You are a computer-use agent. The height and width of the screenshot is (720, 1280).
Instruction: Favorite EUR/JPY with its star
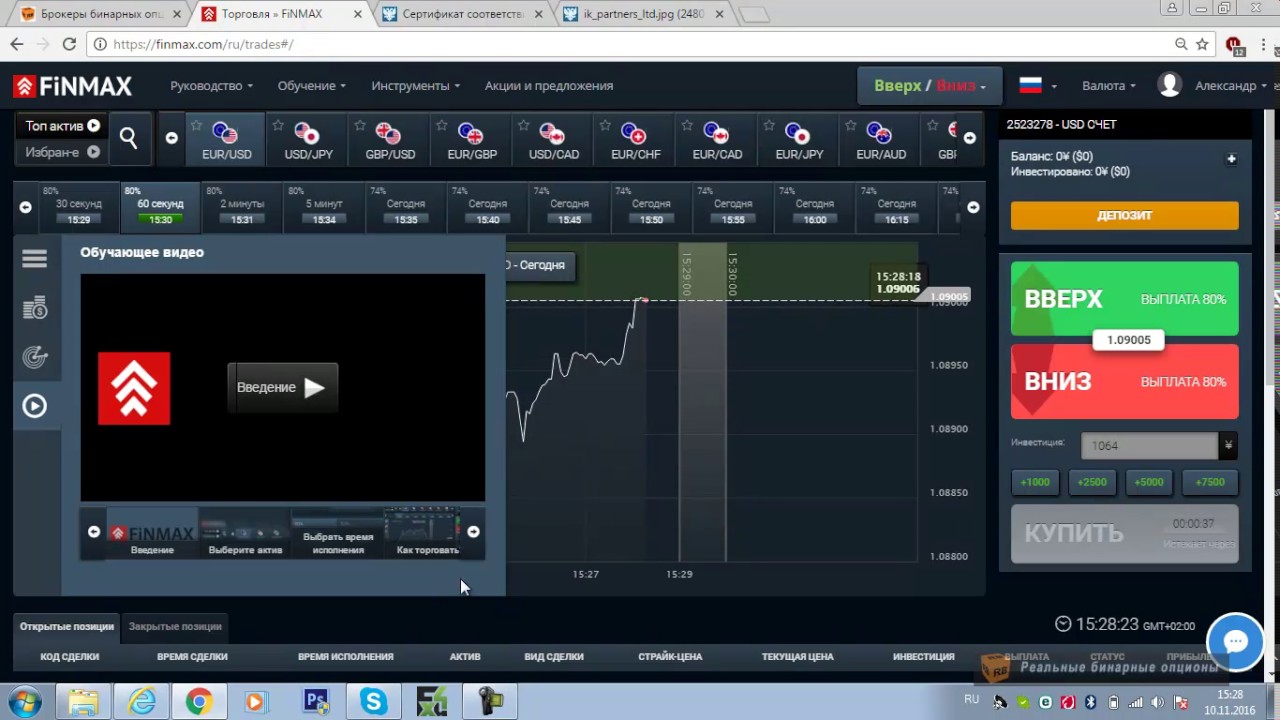click(769, 126)
